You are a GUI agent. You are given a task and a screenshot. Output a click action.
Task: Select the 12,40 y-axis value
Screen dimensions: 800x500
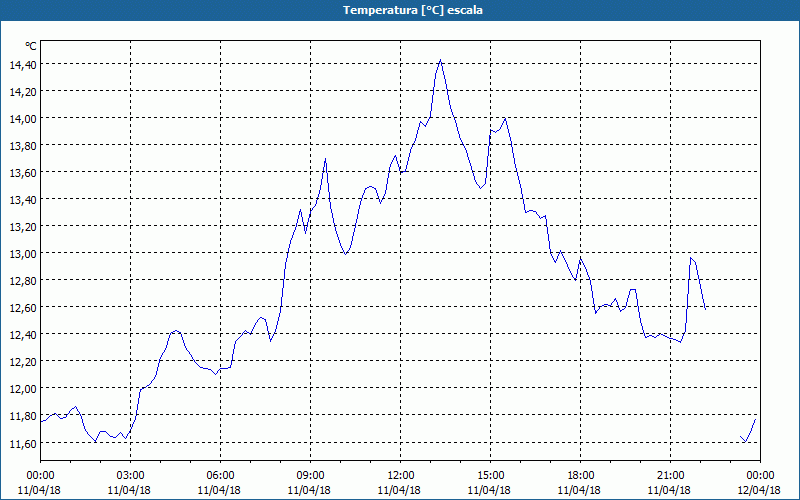pos(22,335)
